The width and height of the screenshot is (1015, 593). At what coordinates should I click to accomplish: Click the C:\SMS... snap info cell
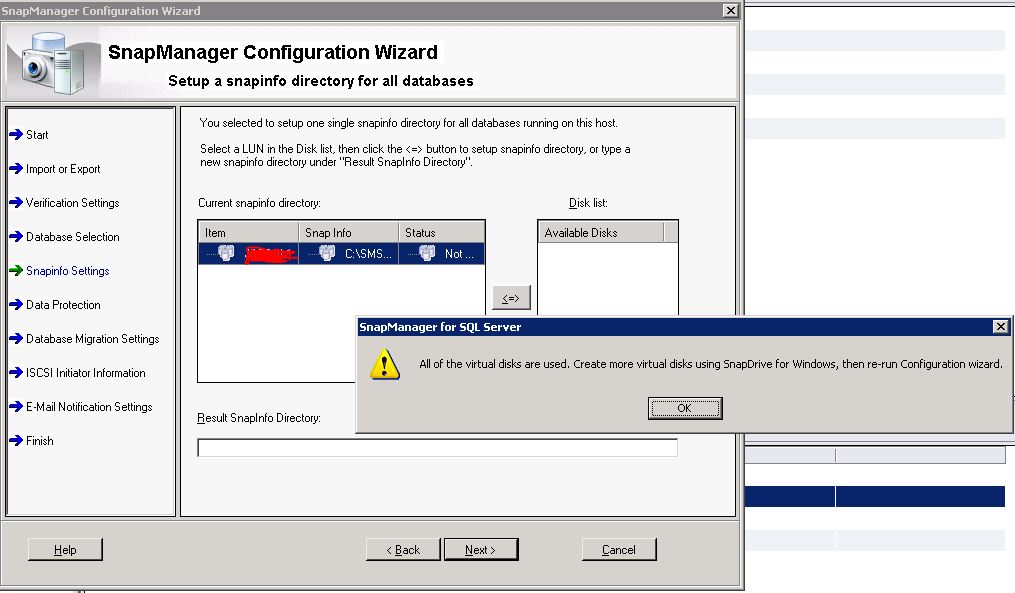pyautogui.click(x=348, y=254)
